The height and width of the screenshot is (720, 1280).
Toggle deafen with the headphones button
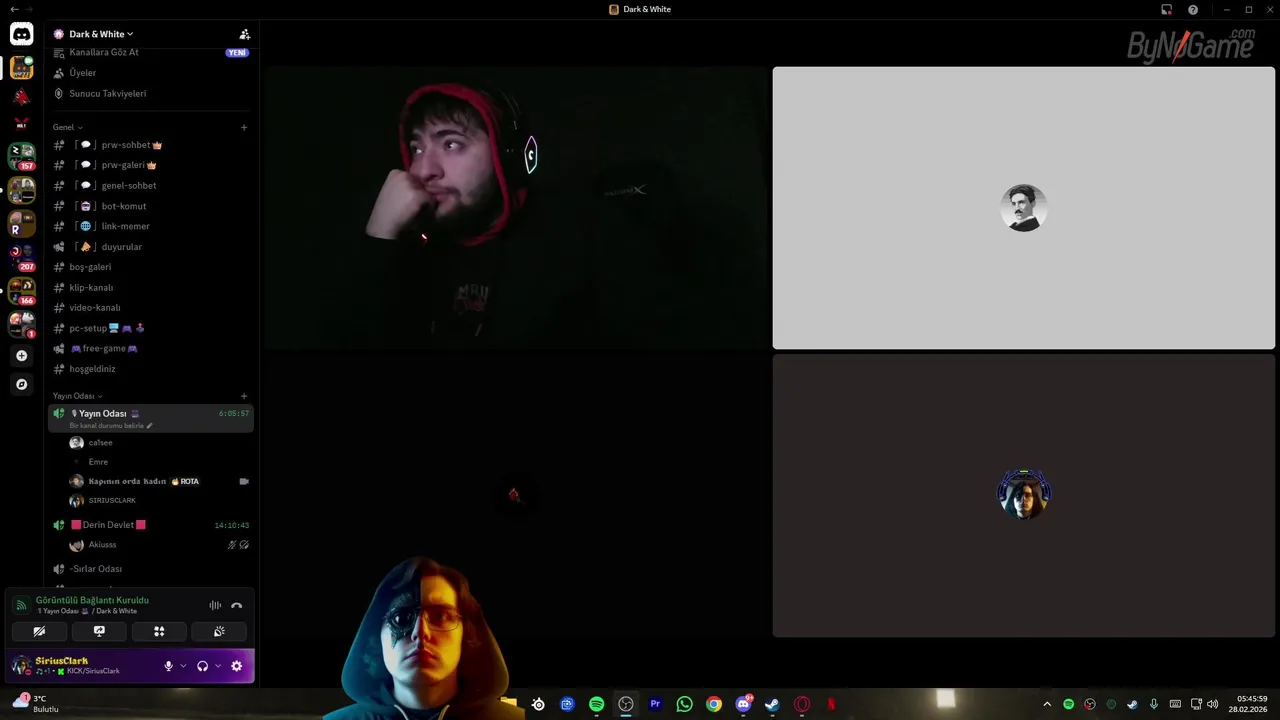tap(202, 666)
